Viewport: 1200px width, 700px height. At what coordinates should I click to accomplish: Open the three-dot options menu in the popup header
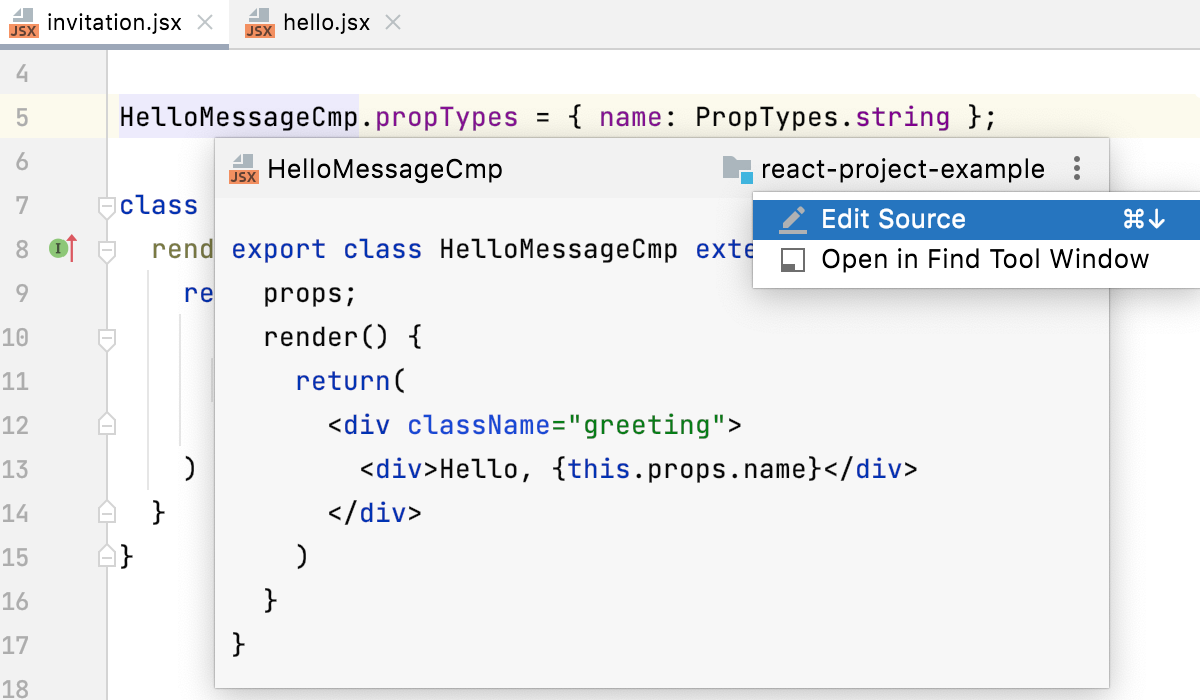point(1077,169)
